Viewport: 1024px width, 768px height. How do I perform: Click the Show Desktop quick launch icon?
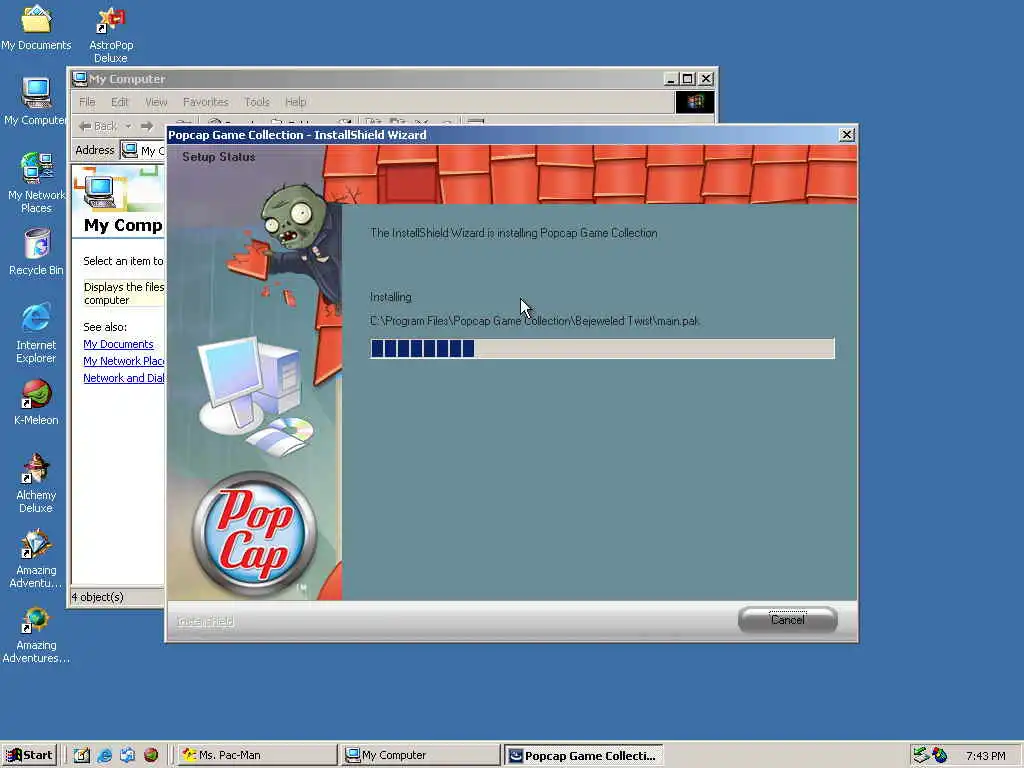point(82,755)
